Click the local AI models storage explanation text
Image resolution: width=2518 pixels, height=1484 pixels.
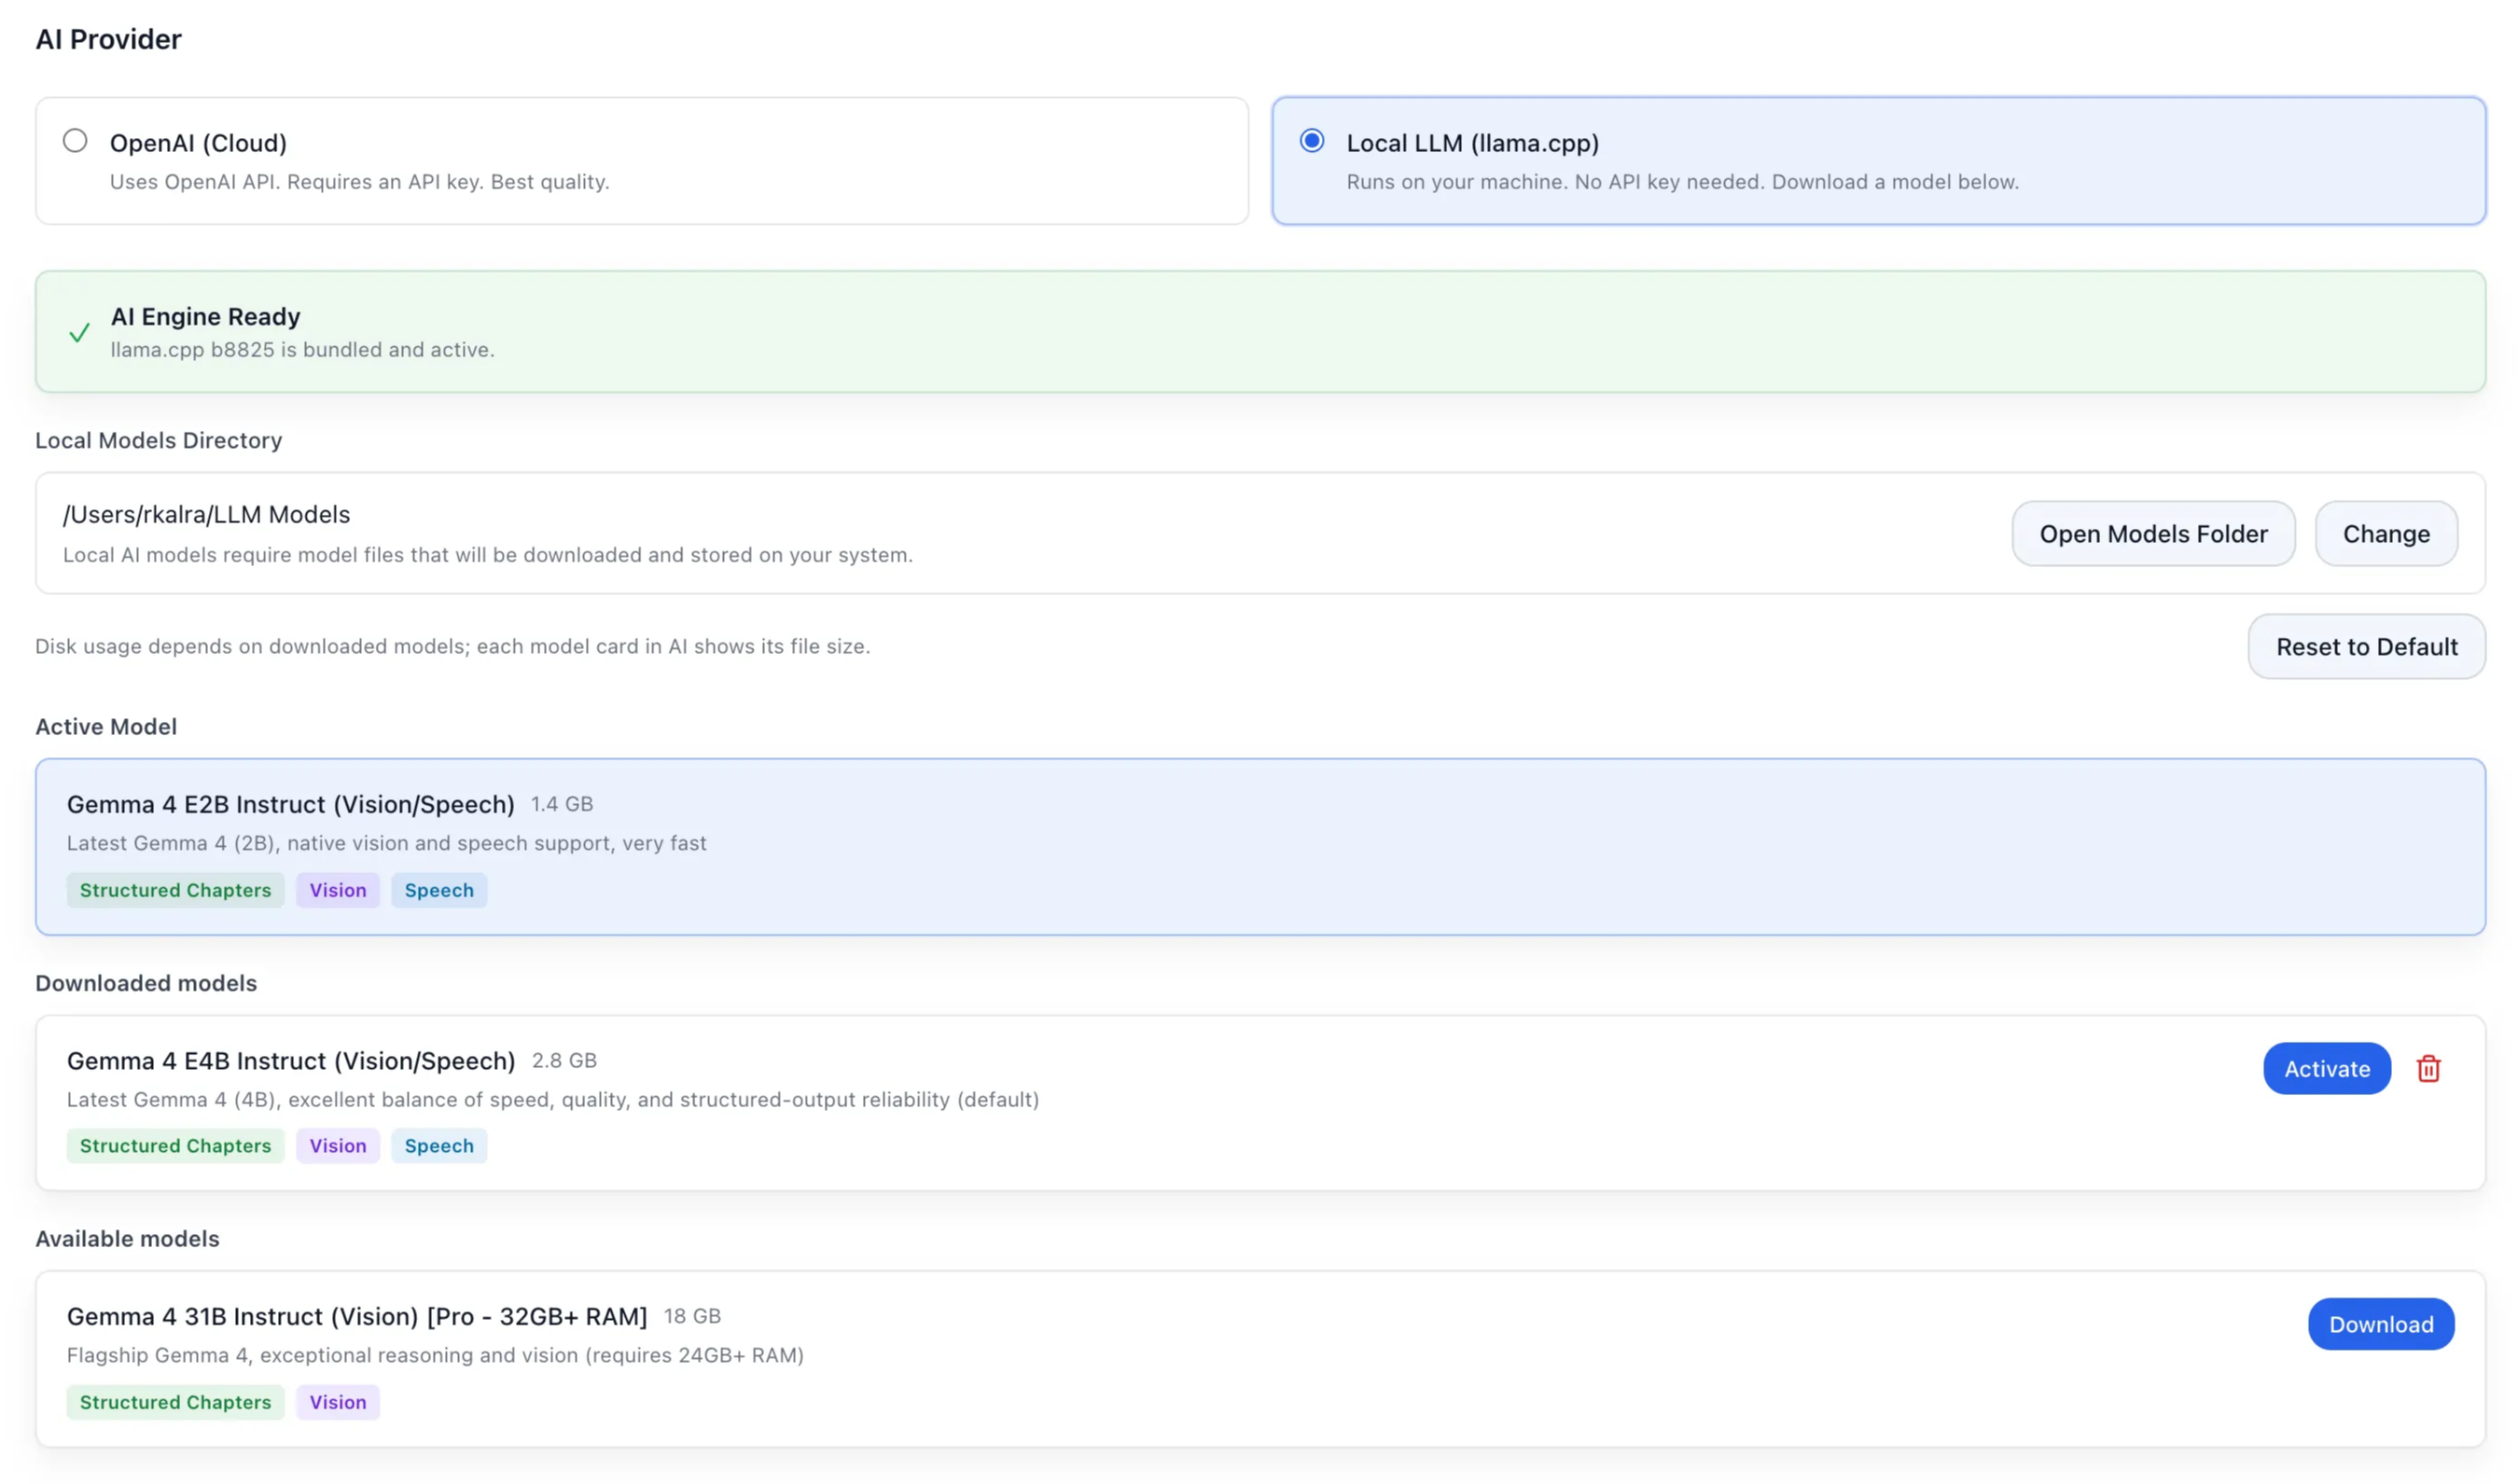[x=487, y=555]
